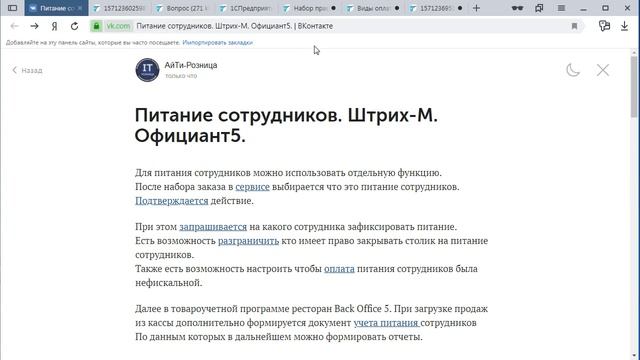Switch to the 15712360259 tab

point(119,8)
